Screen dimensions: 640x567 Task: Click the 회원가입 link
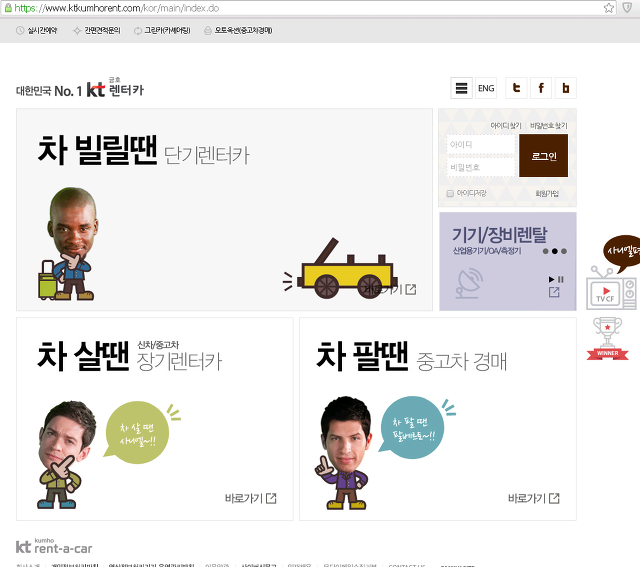tap(547, 193)
